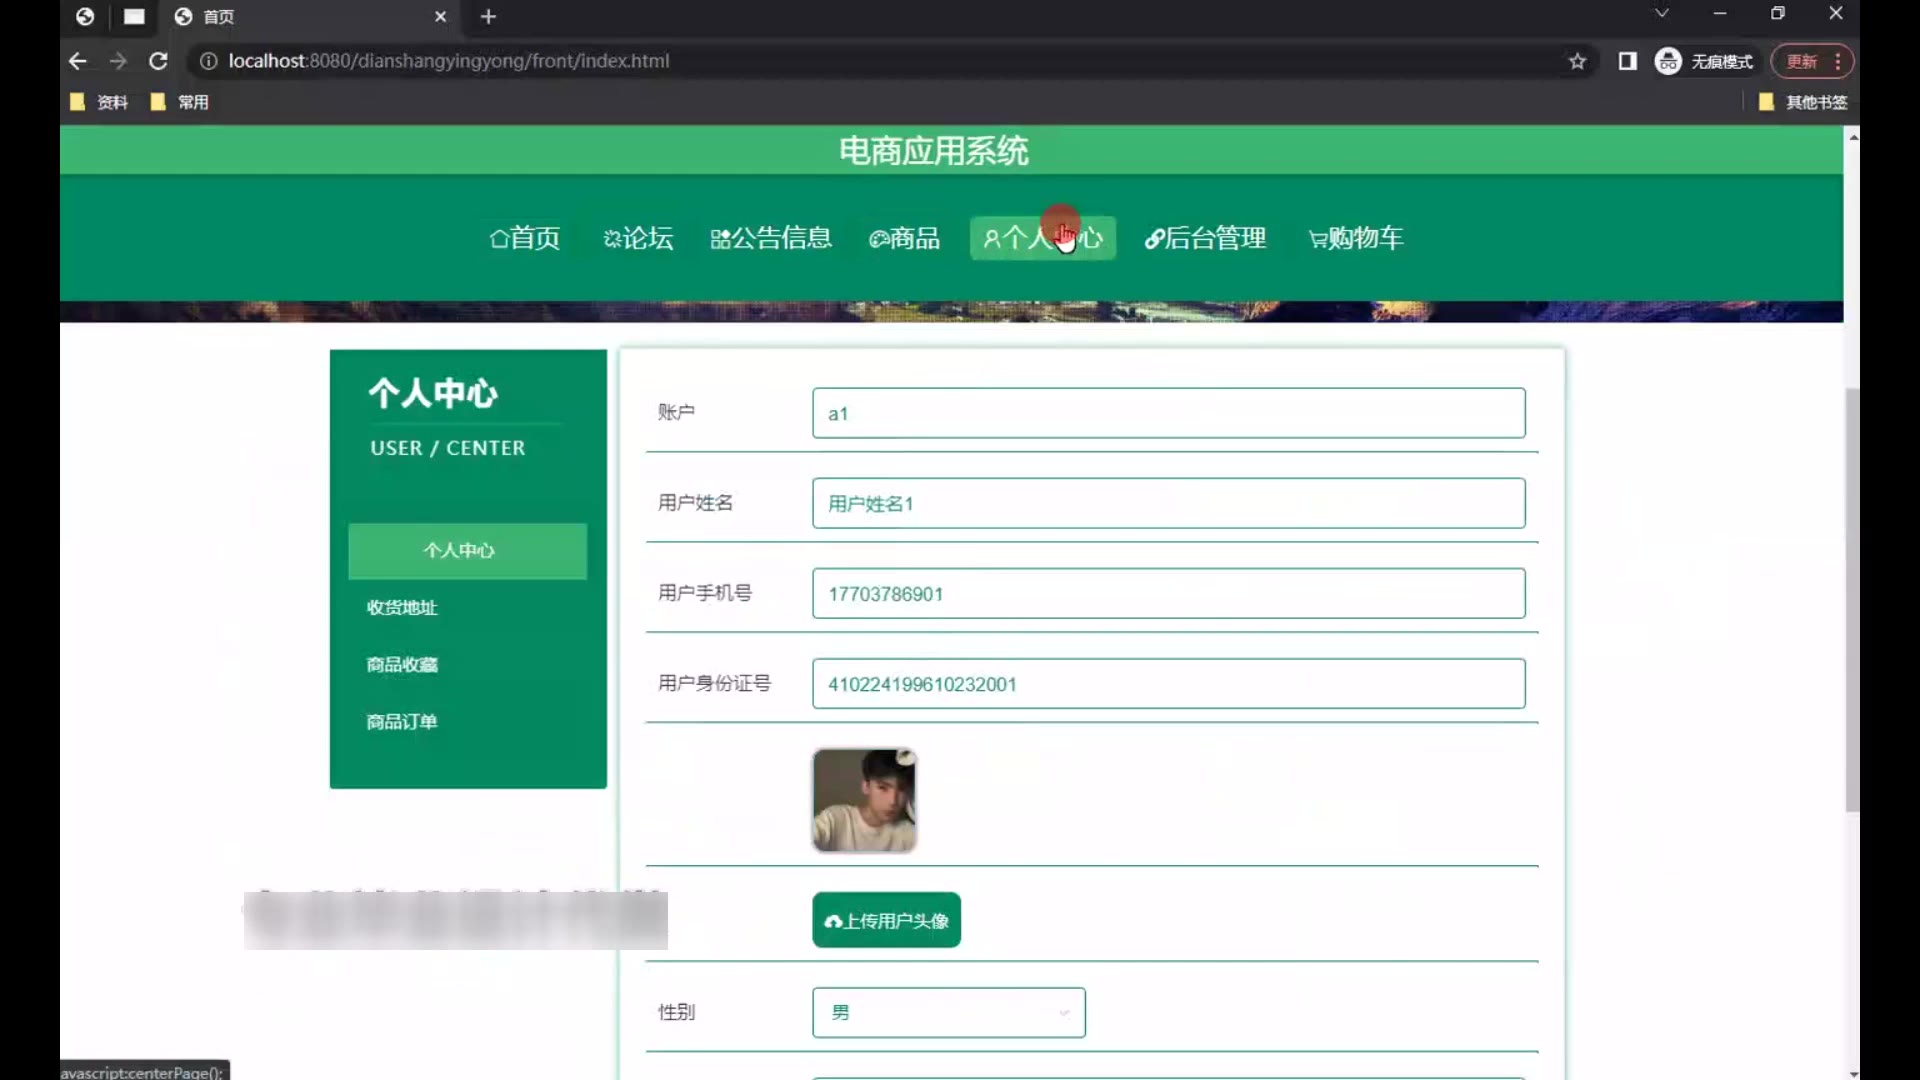This screenshot has width=1920, height=1080.
Task: Click the incognito mode icon
Action: click(1668, 61)
